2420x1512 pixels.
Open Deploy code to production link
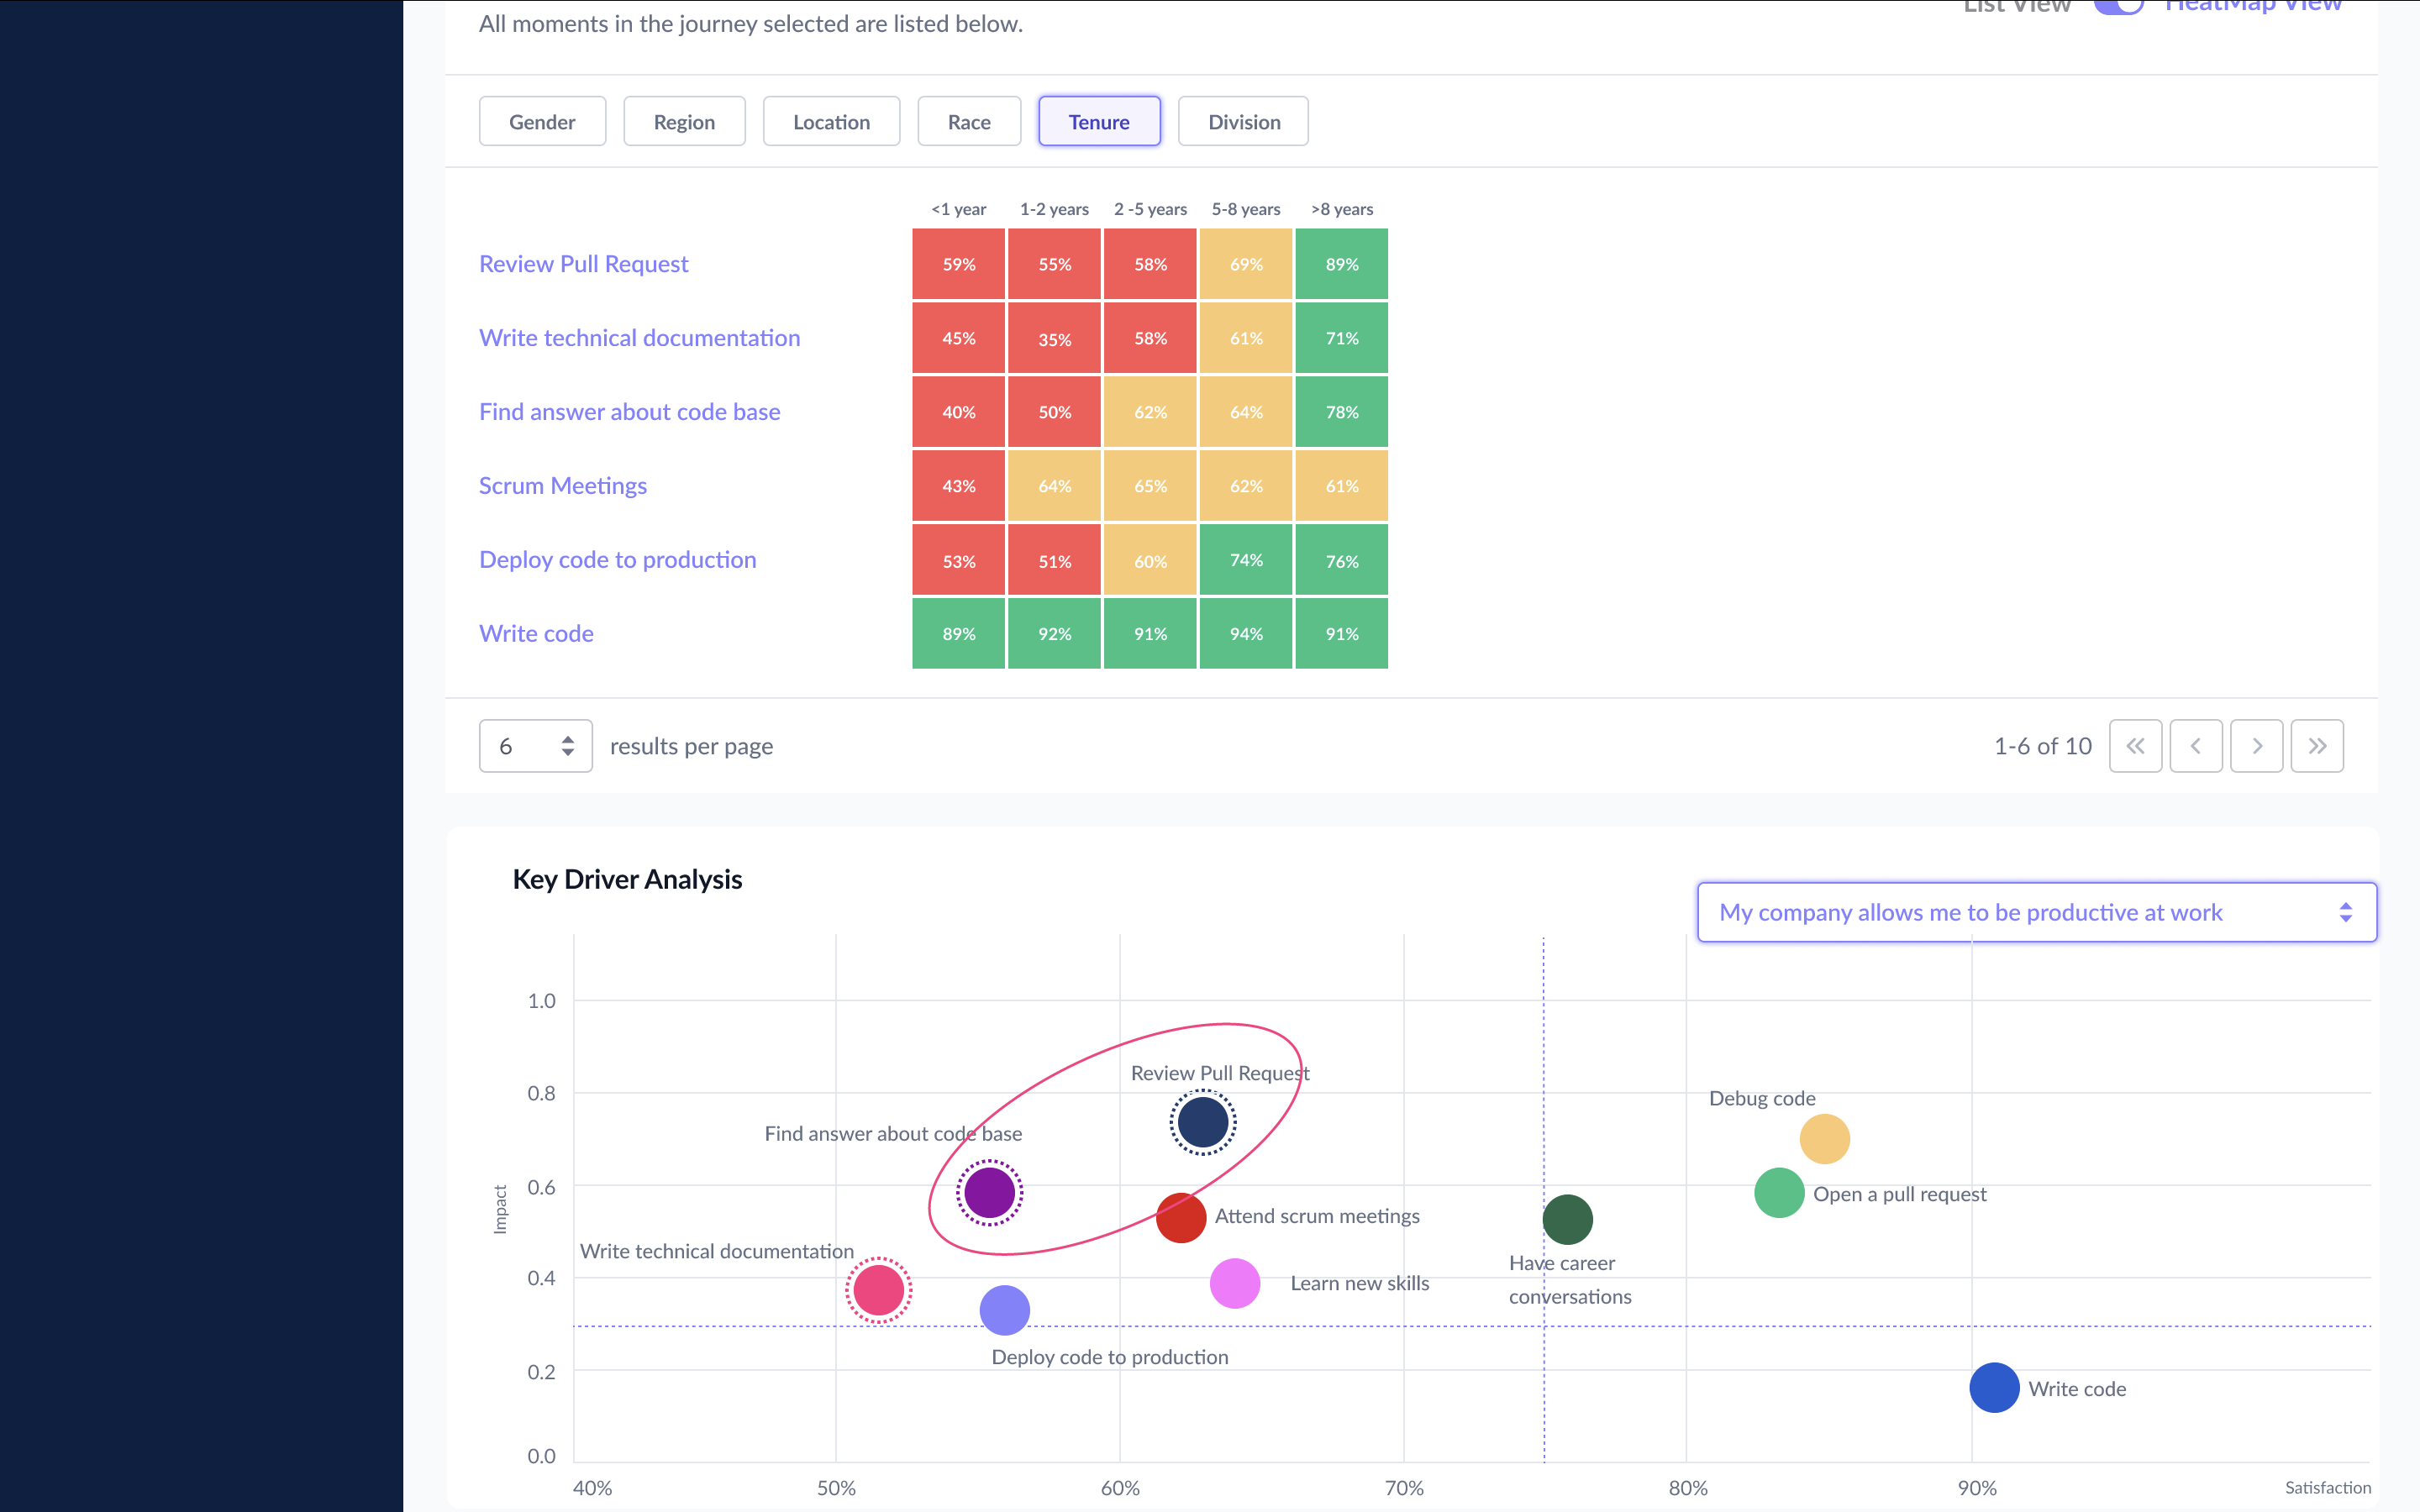617,560
